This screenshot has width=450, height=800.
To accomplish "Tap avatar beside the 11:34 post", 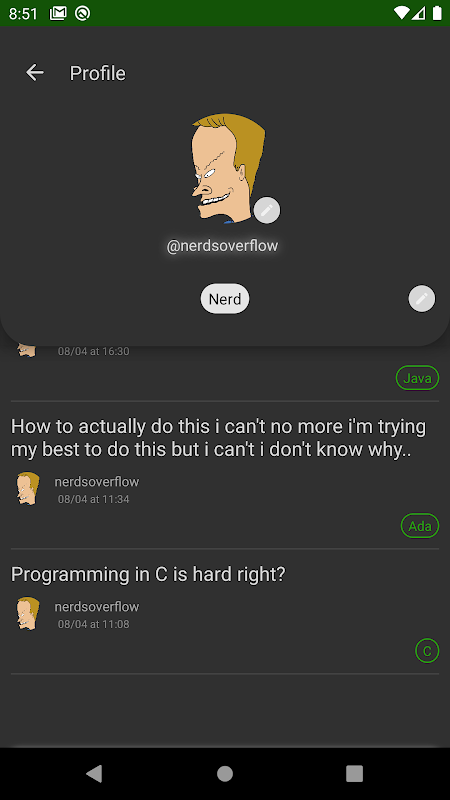I will (28, 489).
